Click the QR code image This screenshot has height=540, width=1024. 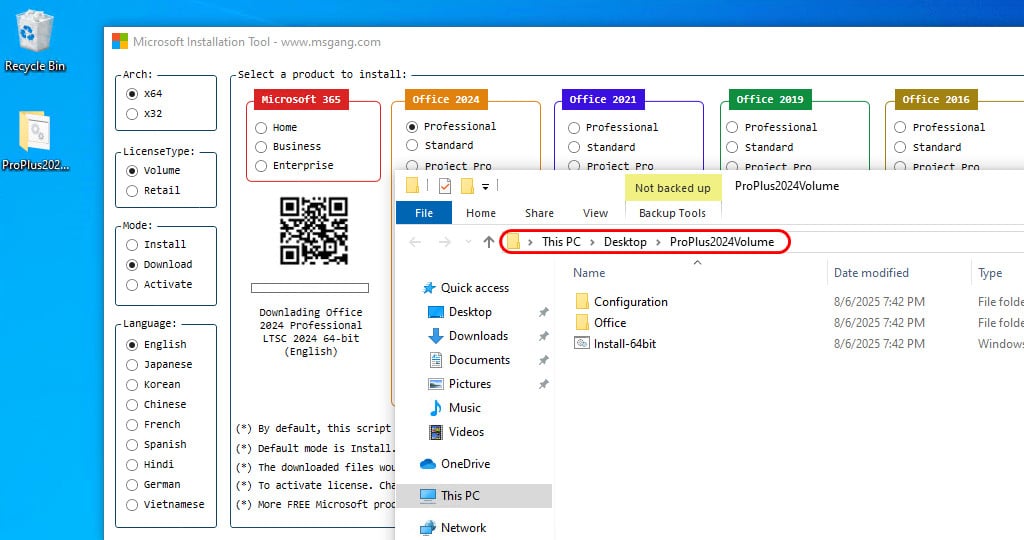pos(313,231)
